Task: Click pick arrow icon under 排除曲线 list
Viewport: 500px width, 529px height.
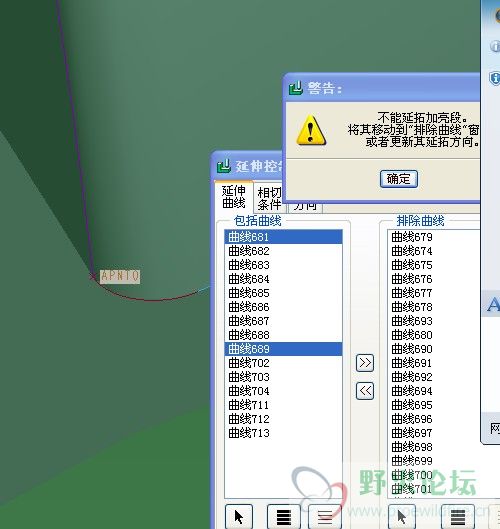Action: [402, 517]
